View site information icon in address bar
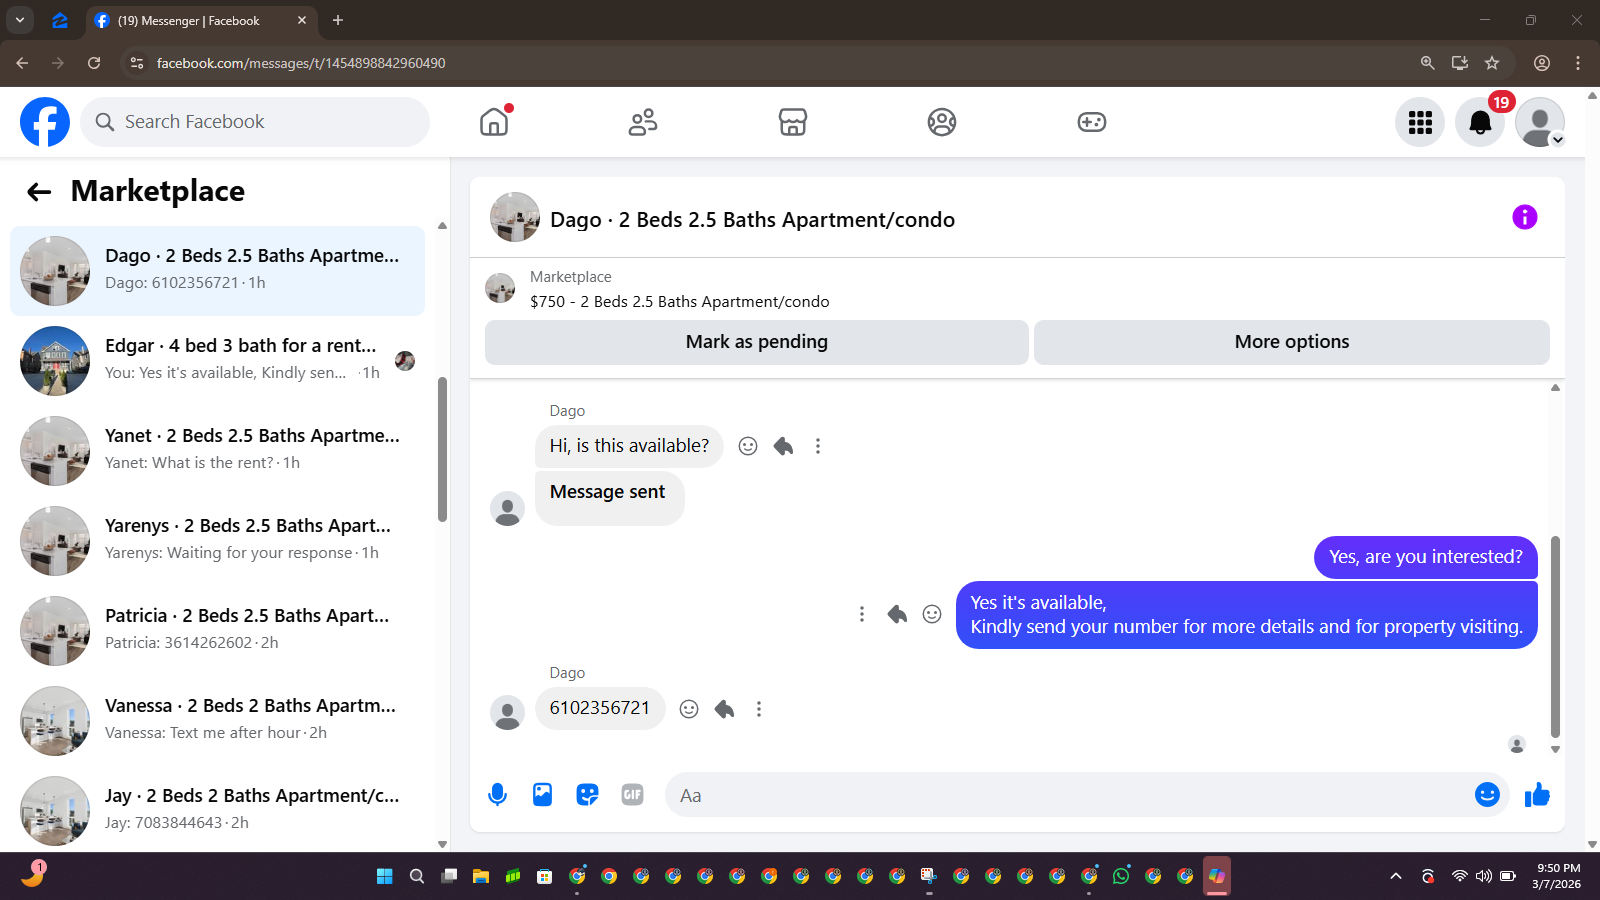This screenshot has width=1600, height=900. pos(137,63)
